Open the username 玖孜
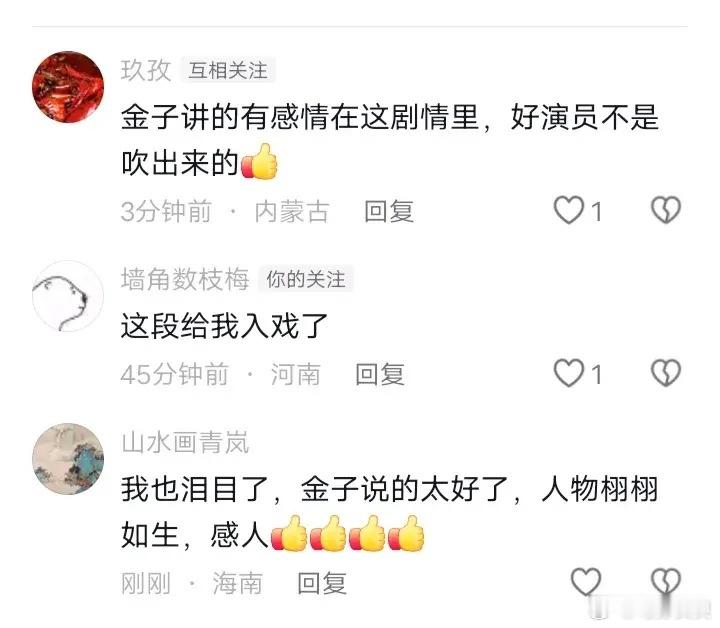 pos(146,70)
